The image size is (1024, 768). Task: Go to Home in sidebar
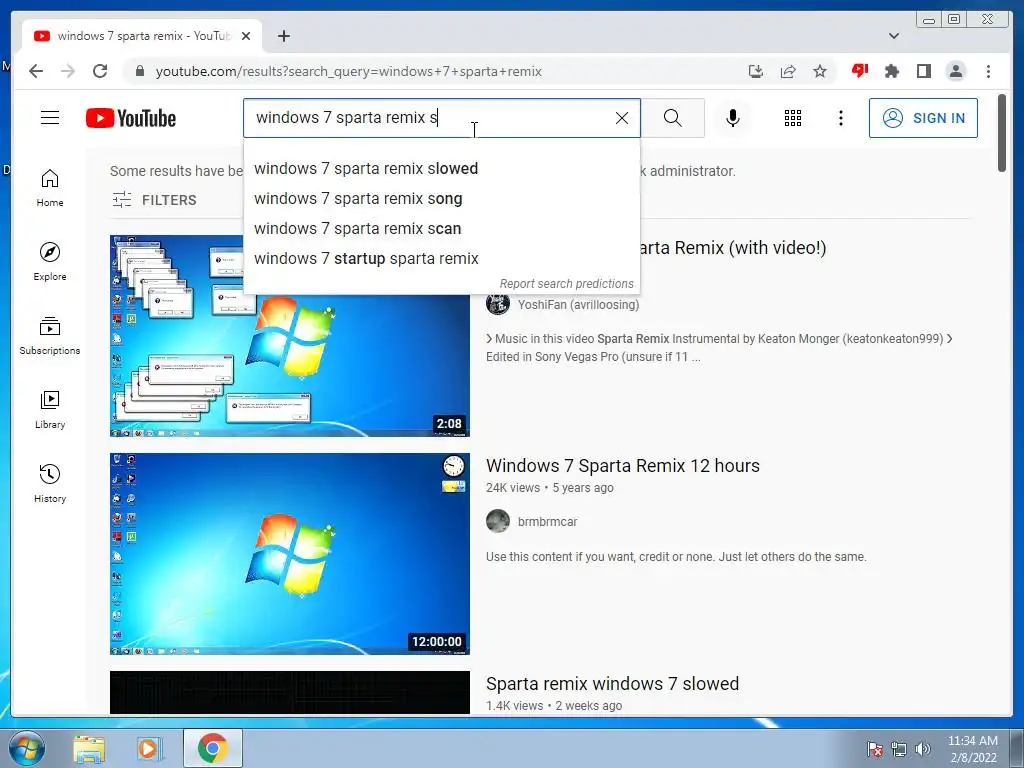click(x=50, y=188)
